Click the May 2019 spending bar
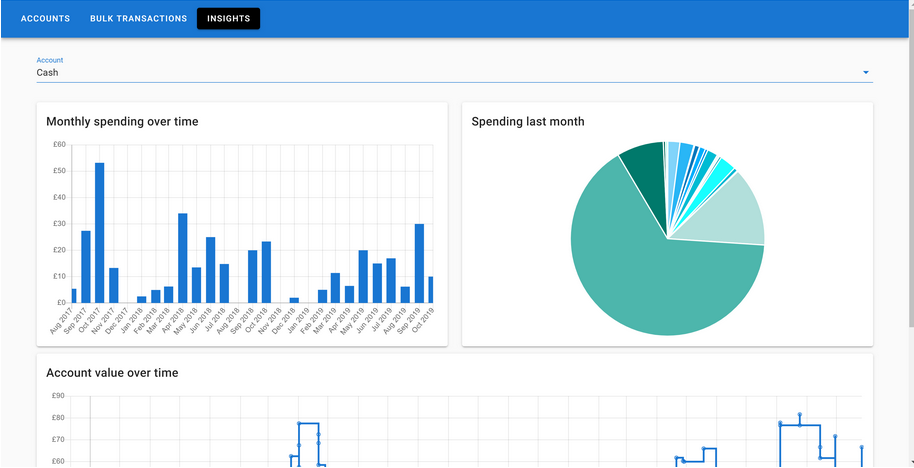This screenshot has width=914, height=468. pyautogui.click(x=363, y=277)
